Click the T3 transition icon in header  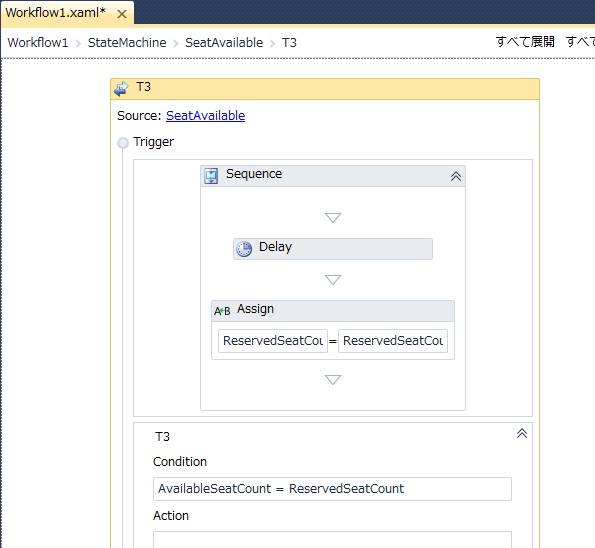[121, 89]
